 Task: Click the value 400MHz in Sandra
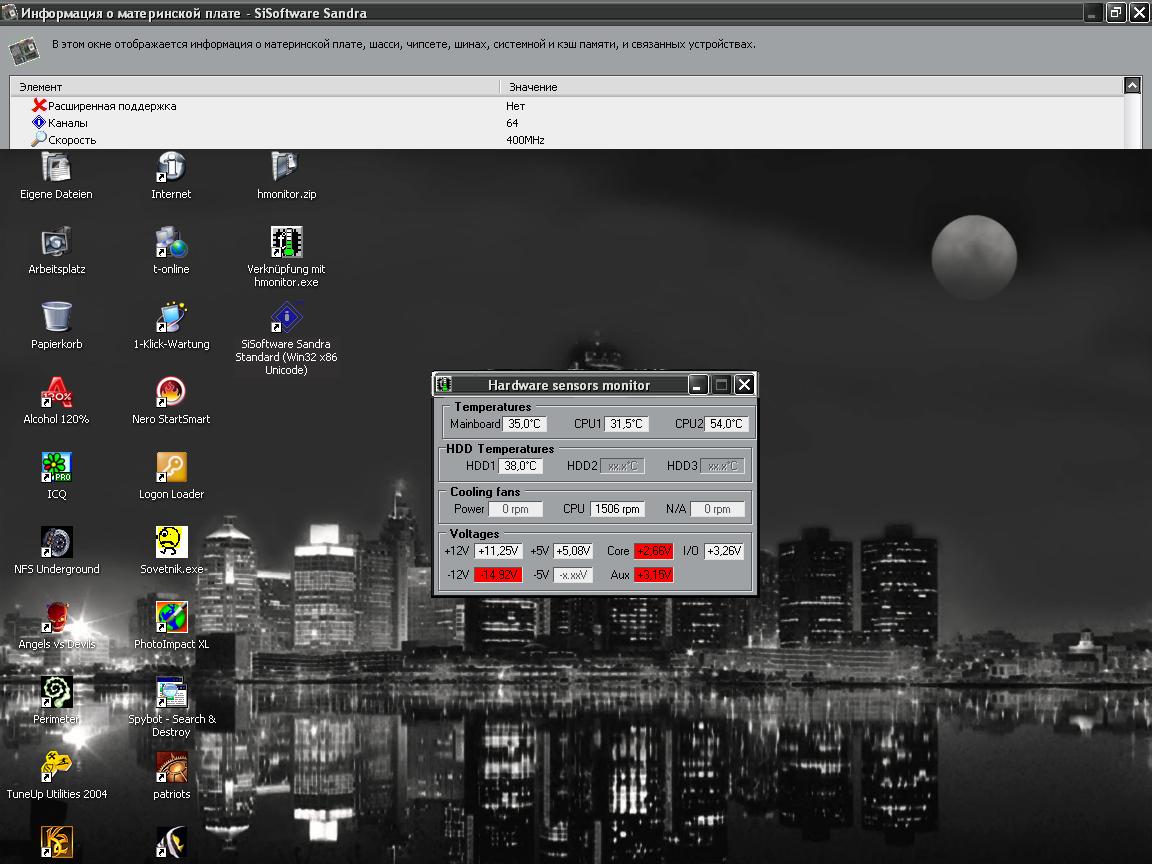coord(525,140)
